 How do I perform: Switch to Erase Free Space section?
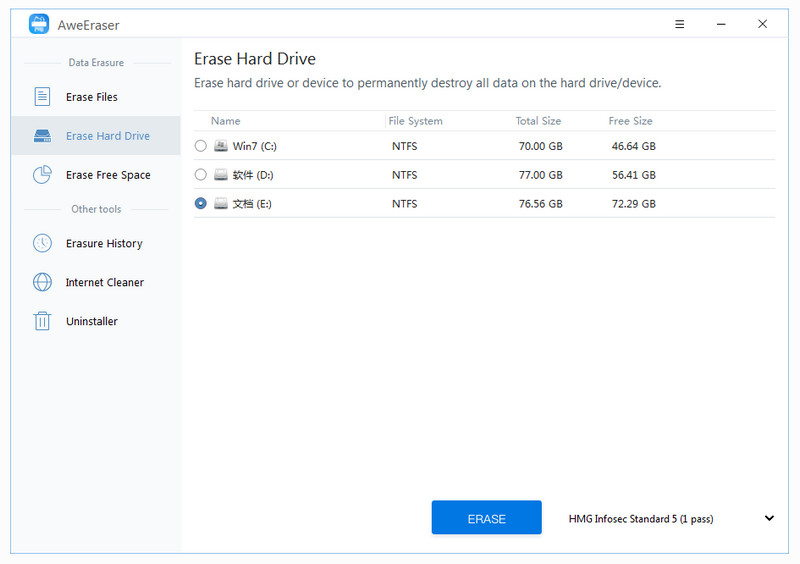tap(96, 175)
